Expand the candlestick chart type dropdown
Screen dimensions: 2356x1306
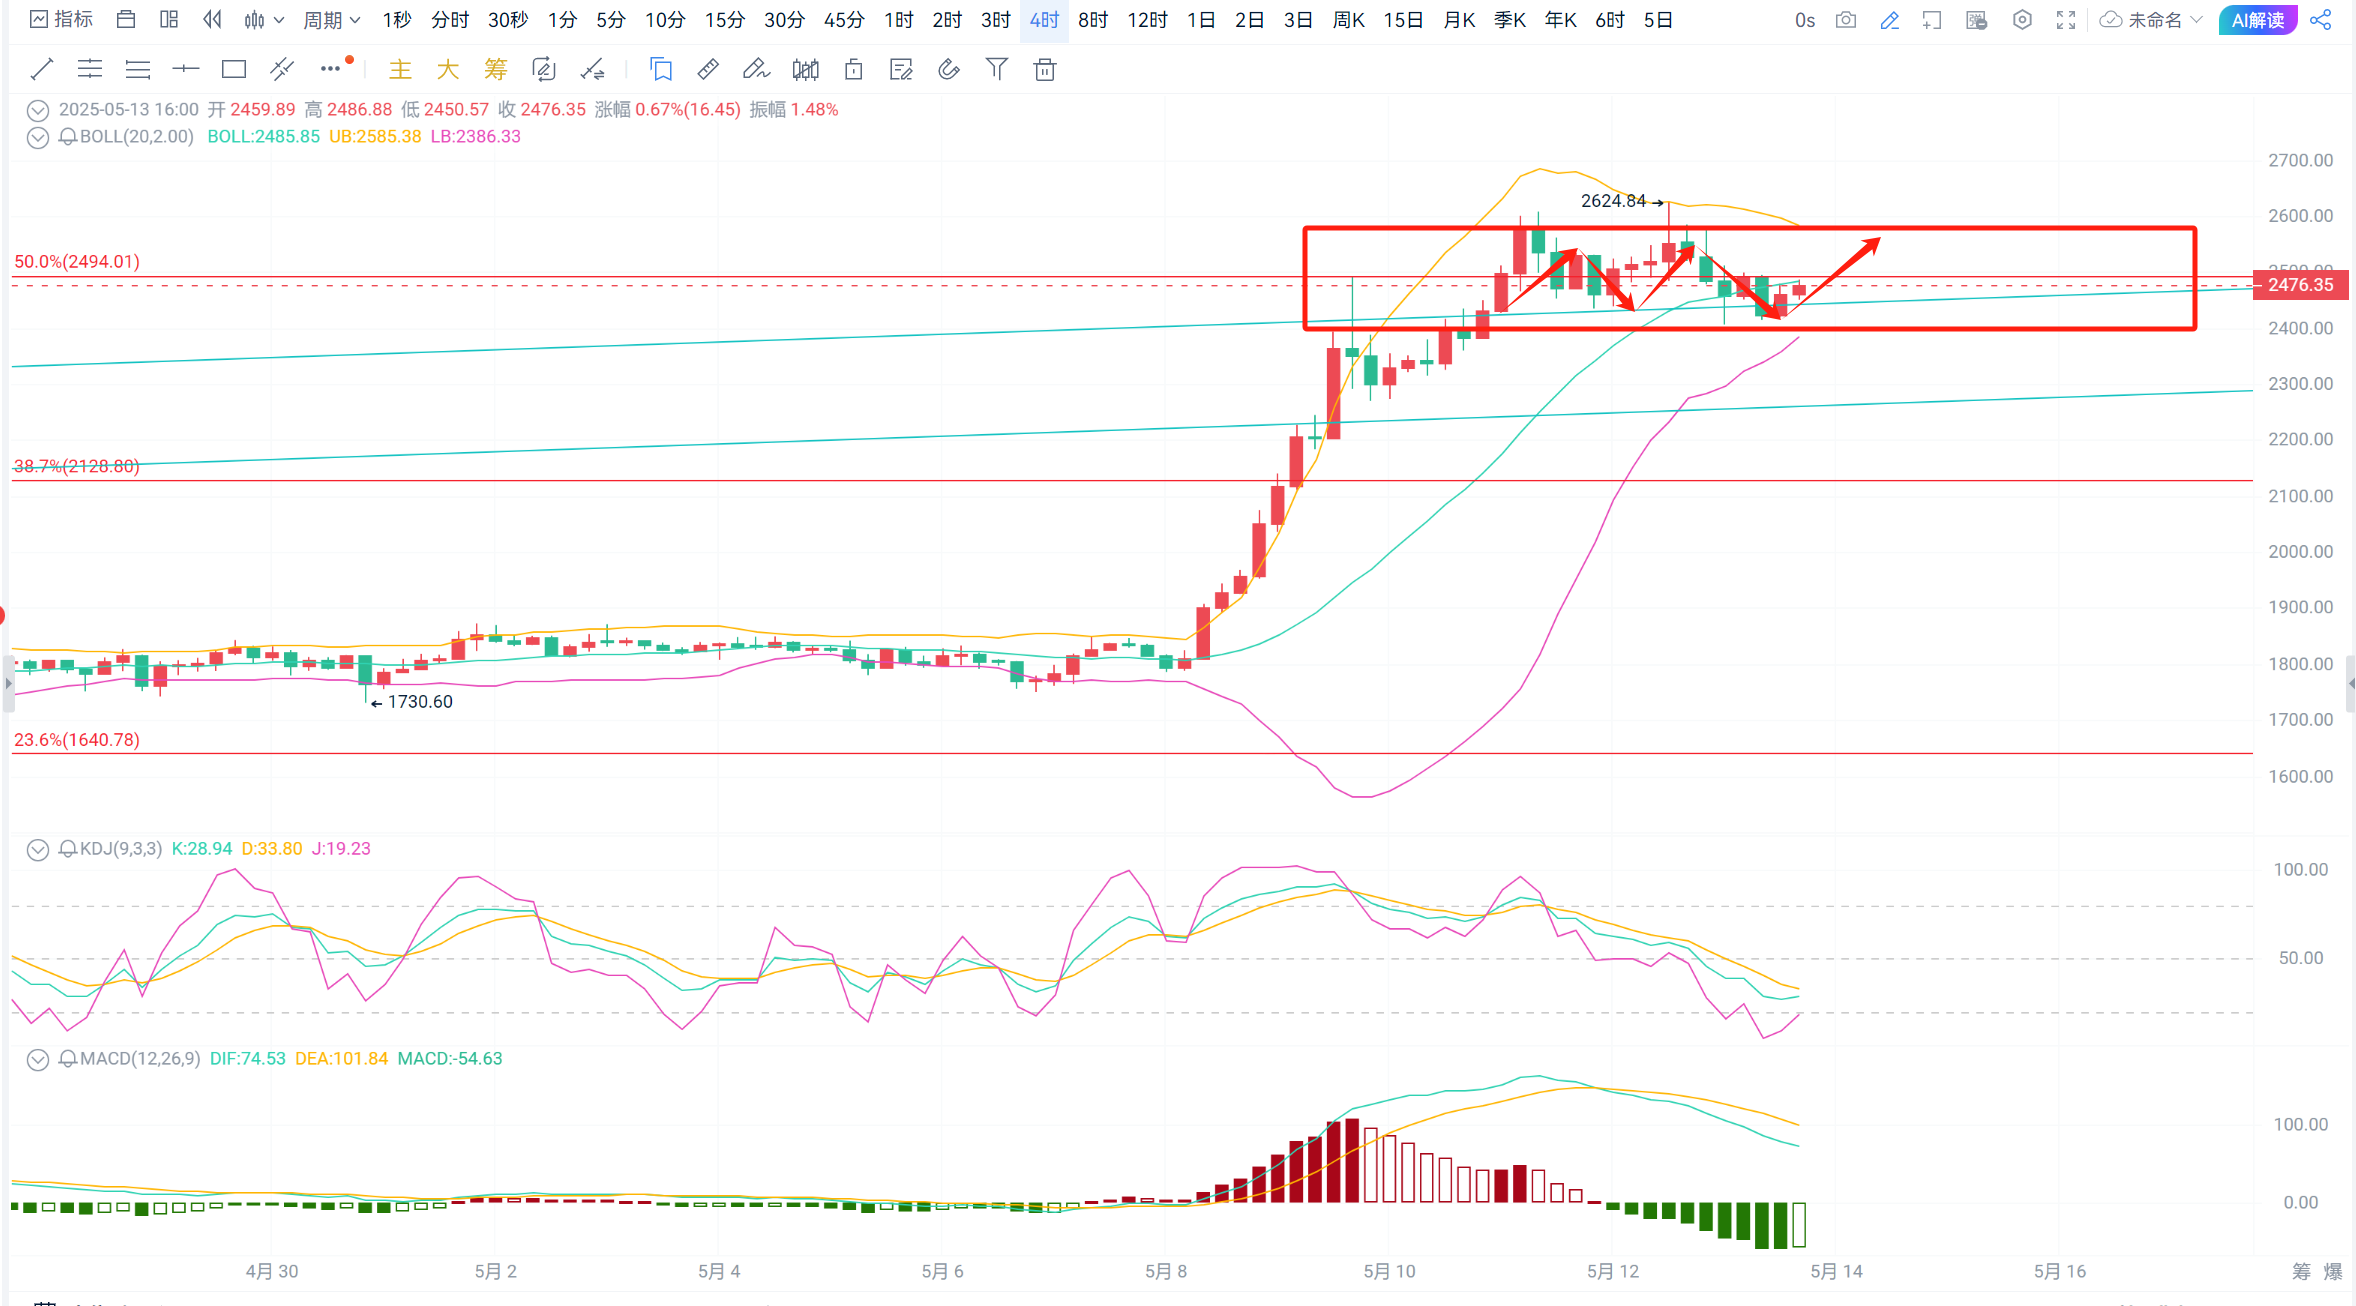click(265, 20)
